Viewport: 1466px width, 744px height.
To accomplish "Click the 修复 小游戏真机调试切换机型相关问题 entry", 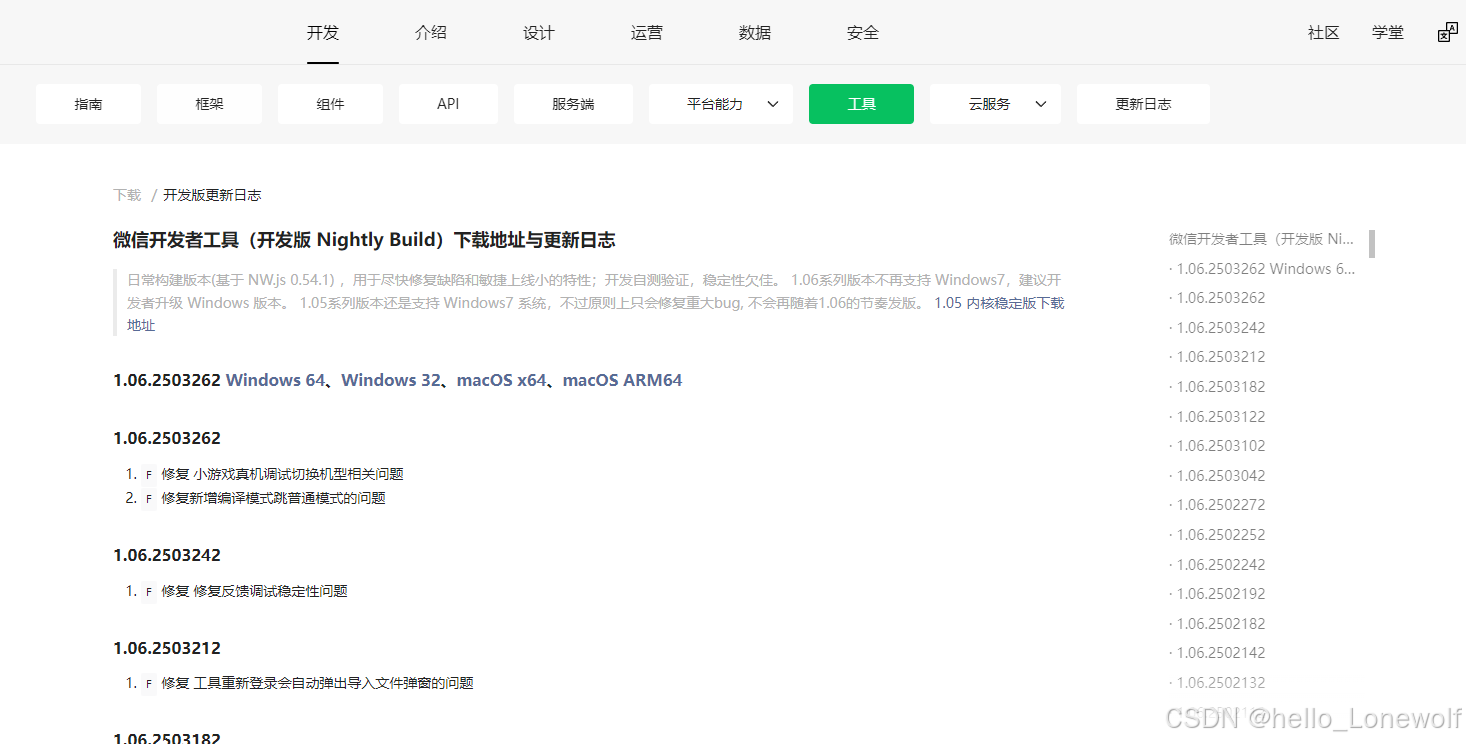I will 282,474.
